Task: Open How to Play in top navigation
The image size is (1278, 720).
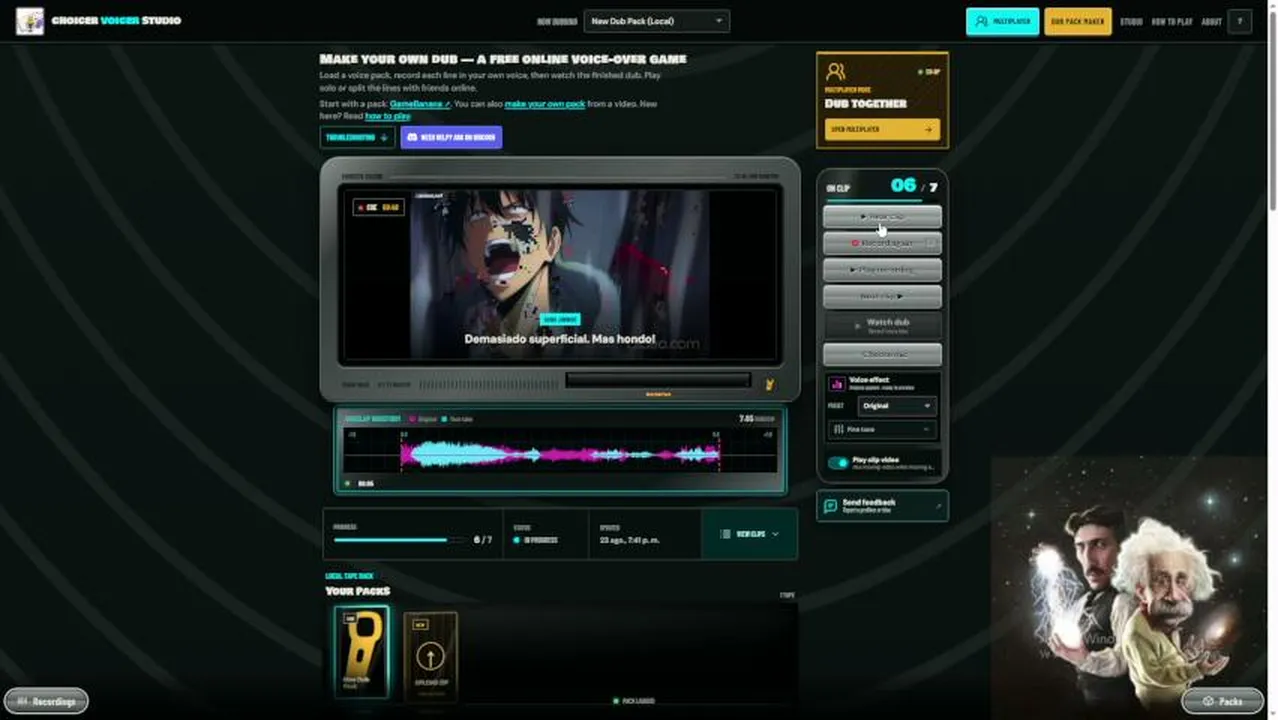Action: (x=1172, y=21)
